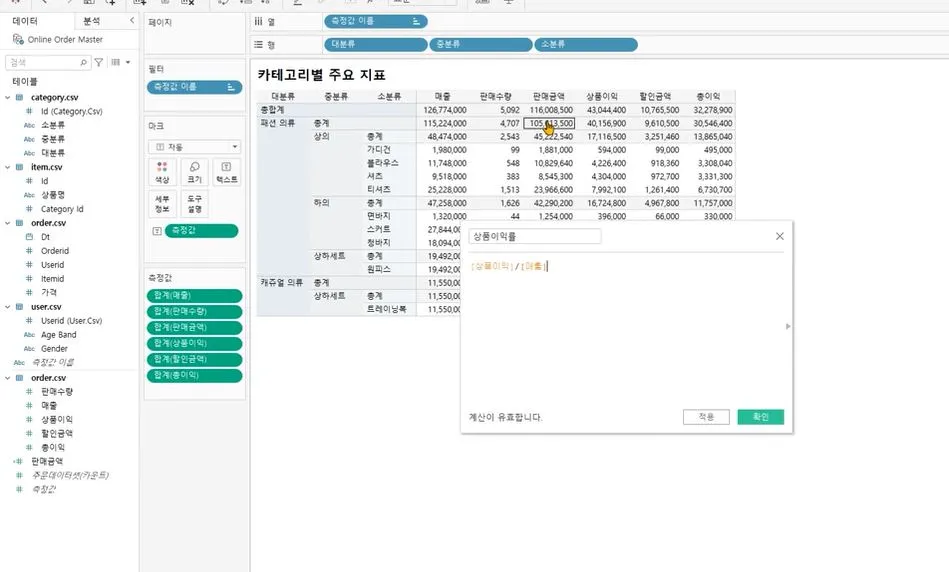Click the magnifier icon in the search box
Viewport: 949px width, 572px height.
coord(84,62)
